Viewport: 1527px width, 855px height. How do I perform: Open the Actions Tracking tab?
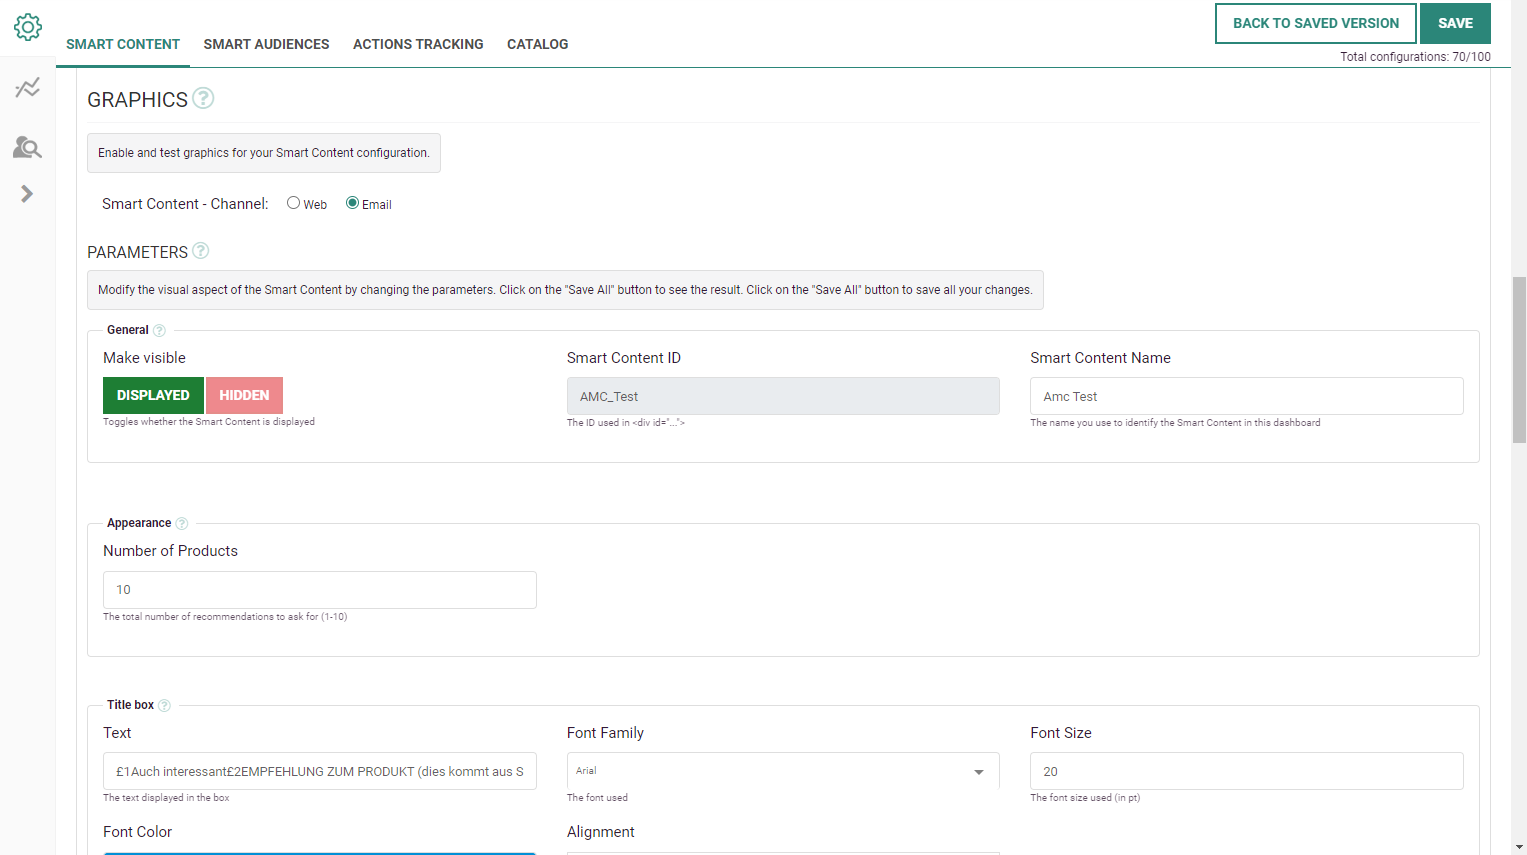[418, 44]
